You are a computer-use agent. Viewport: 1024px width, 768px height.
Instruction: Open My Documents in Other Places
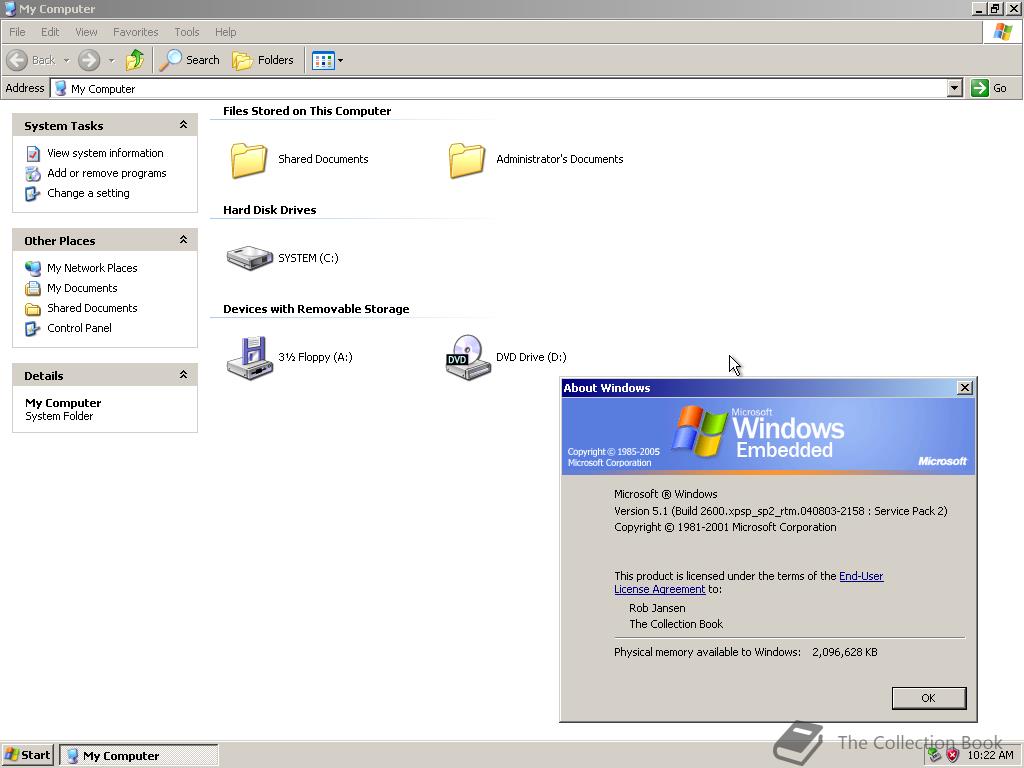click(82, 288)
